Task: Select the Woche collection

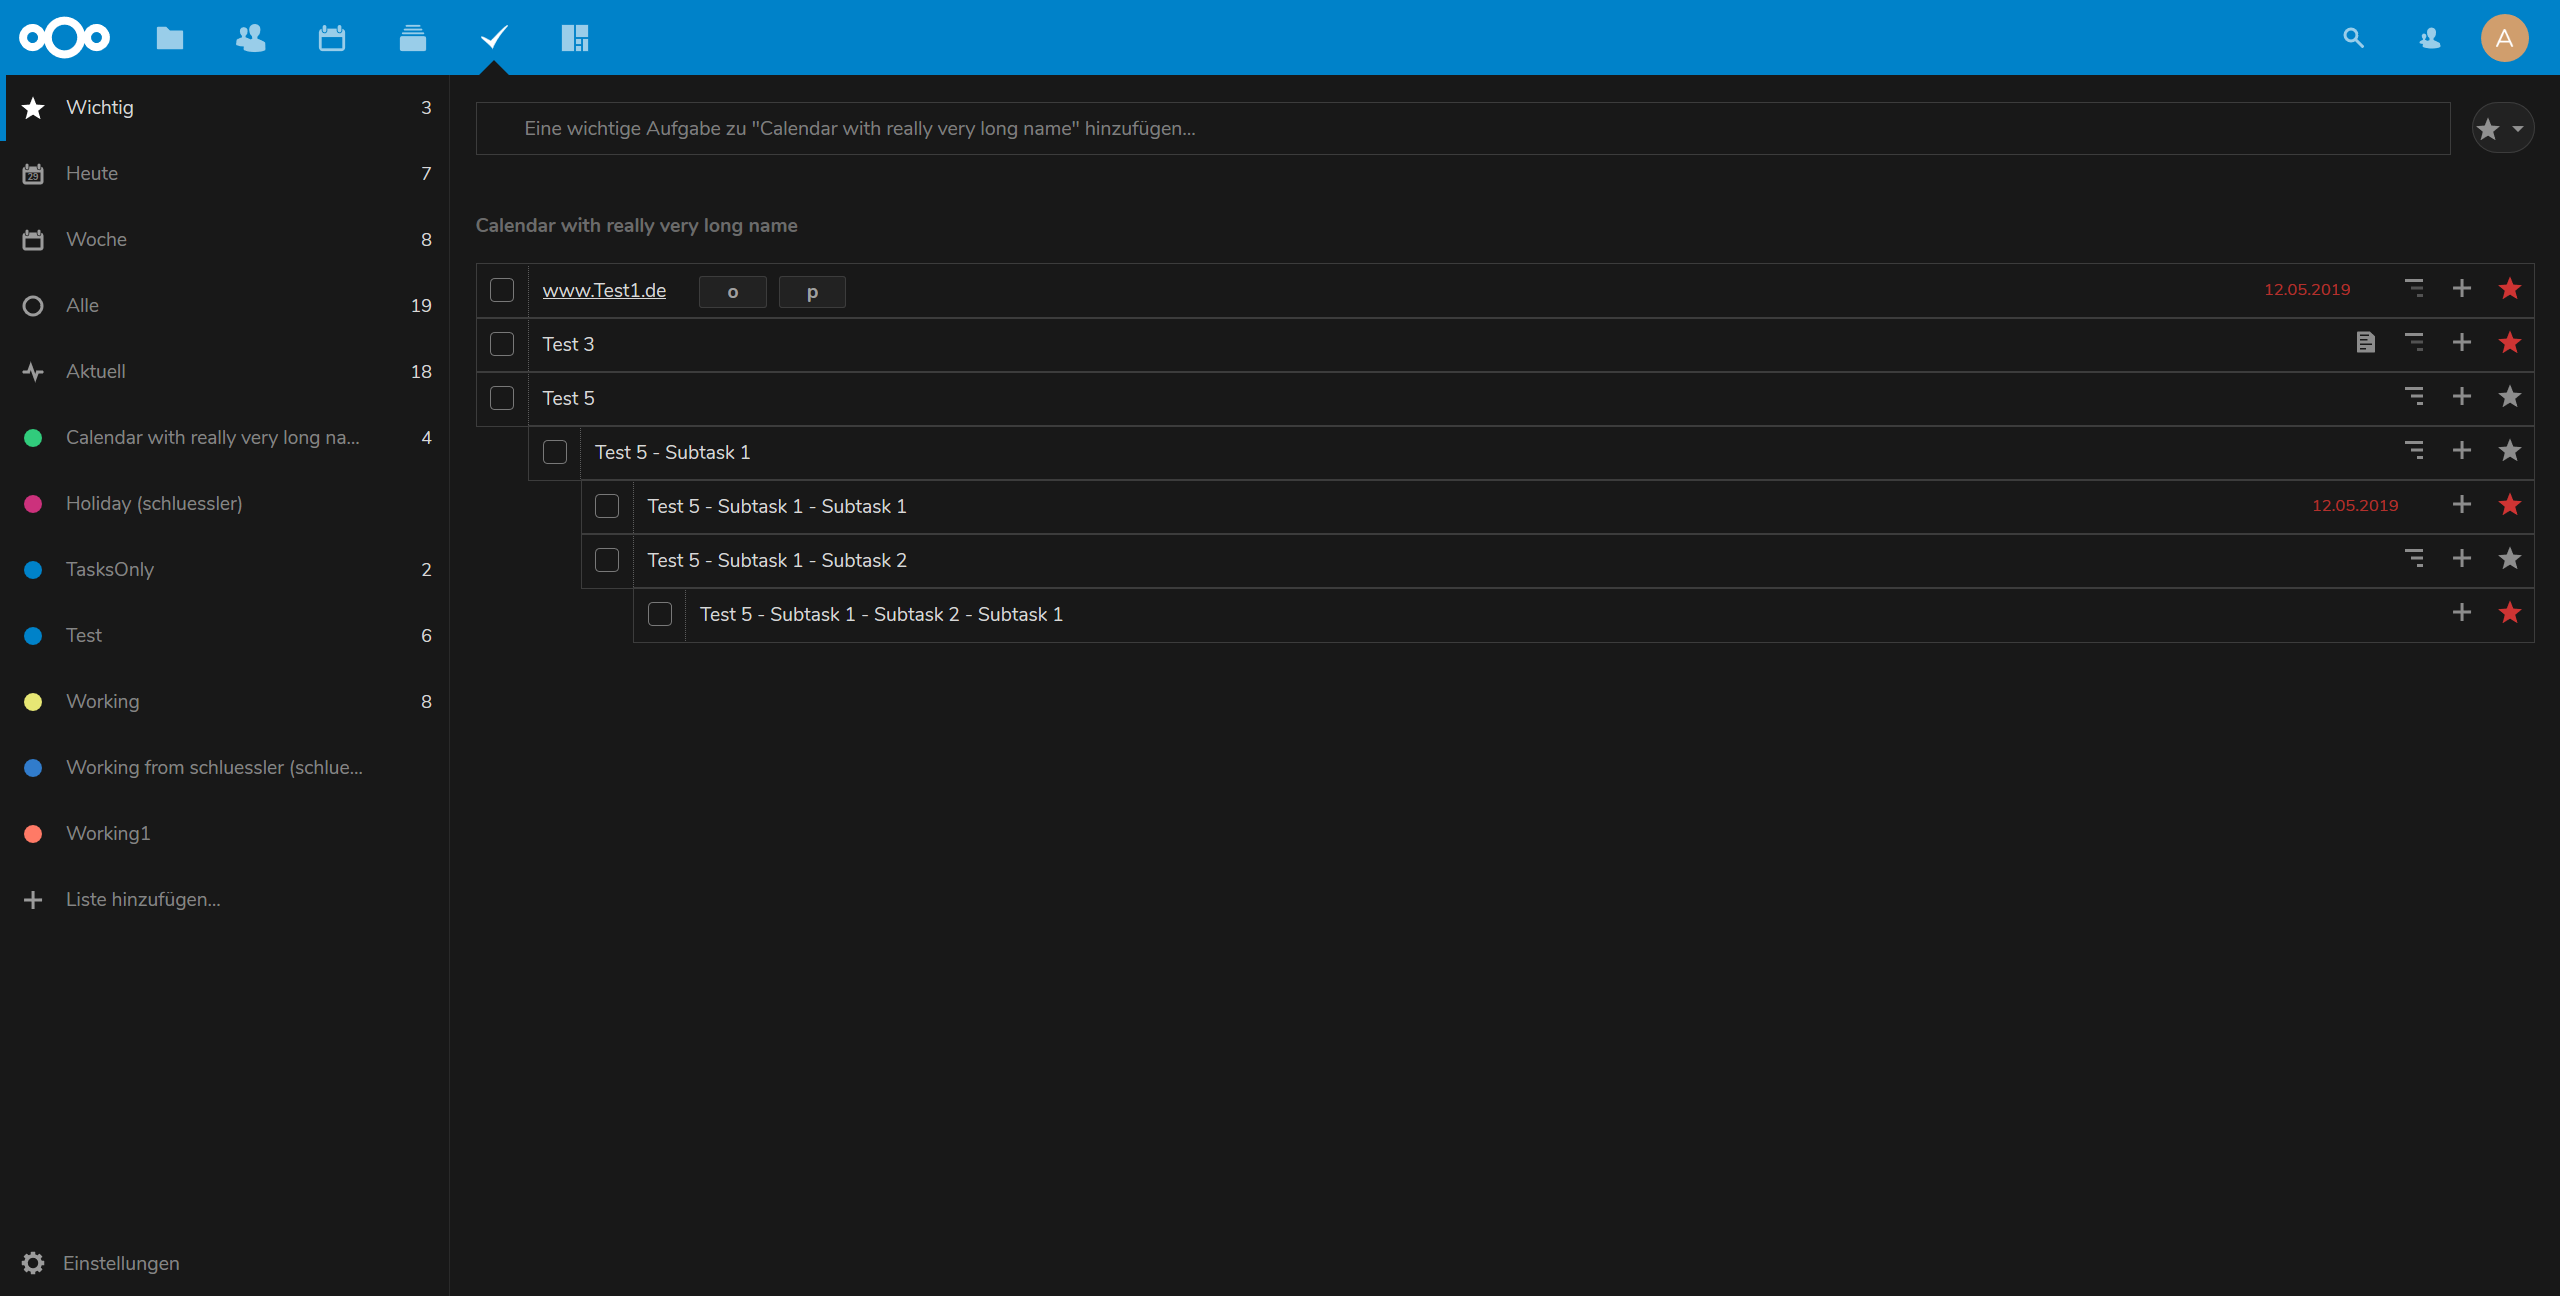Action: (x=225, y=240)
